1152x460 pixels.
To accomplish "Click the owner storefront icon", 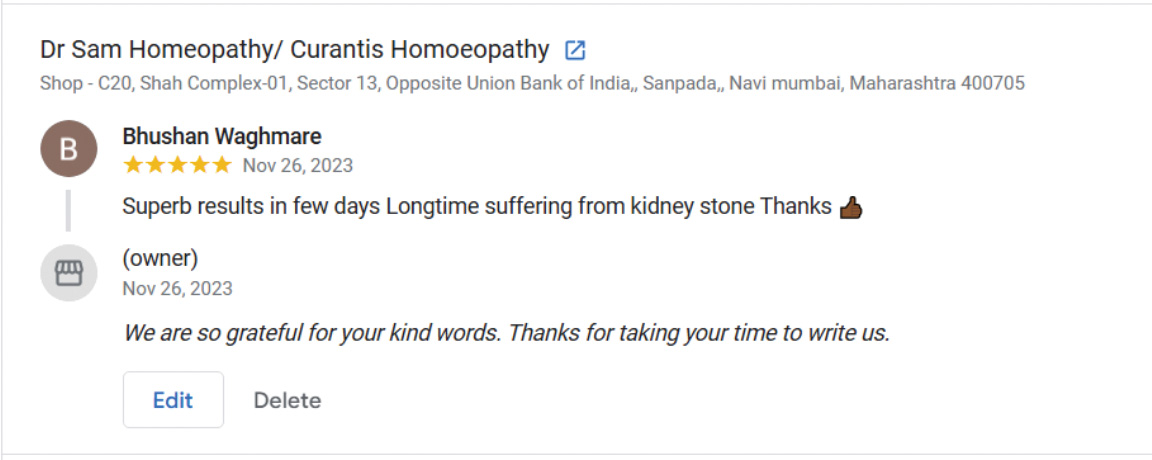I will coord(68,273).
